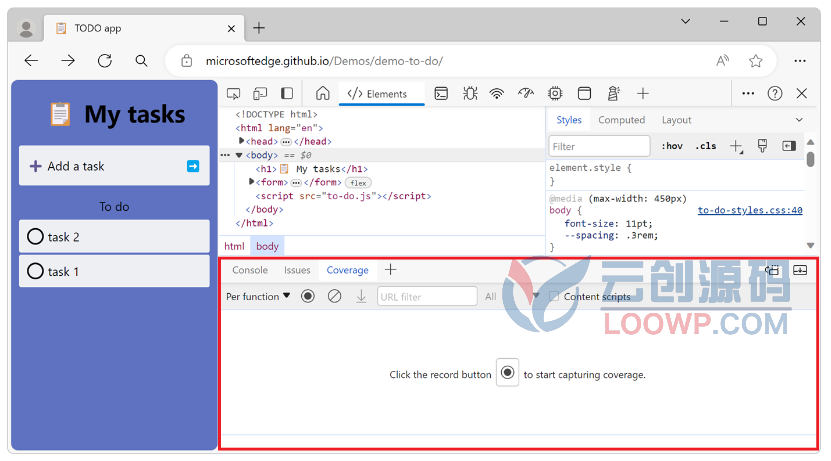
Task: Select the Coverage tab
Action: coord(347,270)
